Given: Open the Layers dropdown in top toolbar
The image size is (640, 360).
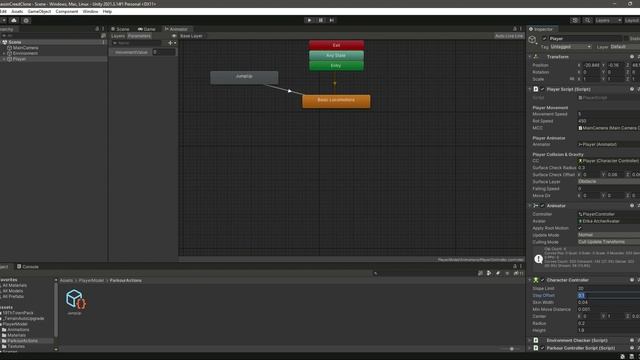Looking at the screenshot, I should pos(608,20).
